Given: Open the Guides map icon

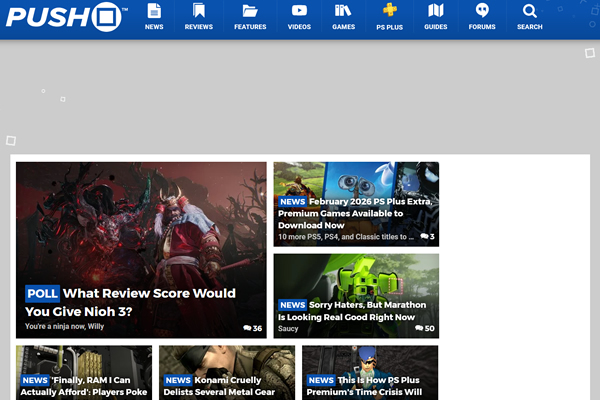Looking at the screenshot, I should coord(435,11).
